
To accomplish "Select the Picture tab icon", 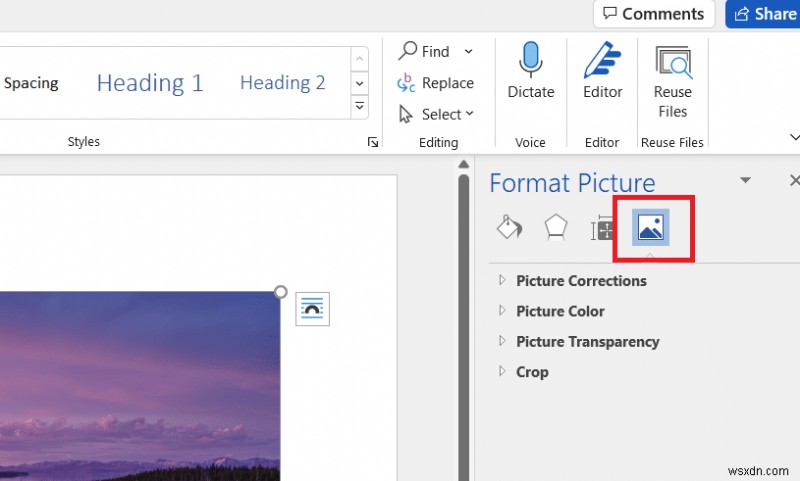I will click(650, 229).
